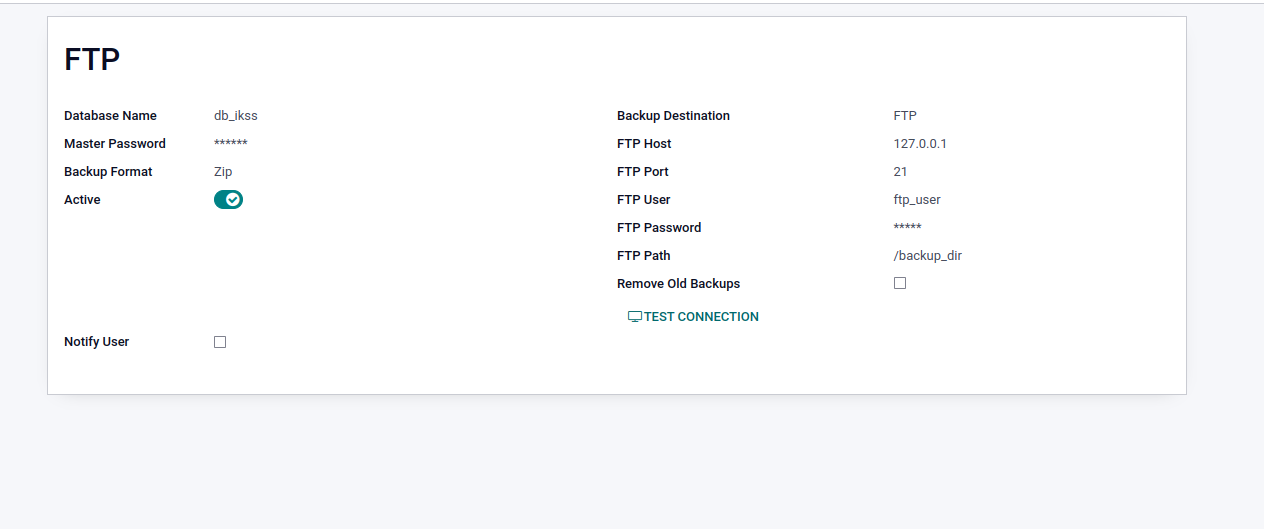Viewport: 1264px width, 529px height.
Task: Enable the Remove Old Backups checkbox
Action: (900, 283)
